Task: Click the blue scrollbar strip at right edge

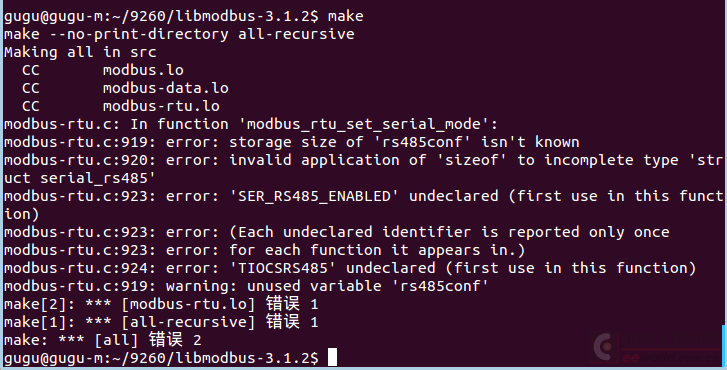Action: pyautogui.click(x=724, y=345)
